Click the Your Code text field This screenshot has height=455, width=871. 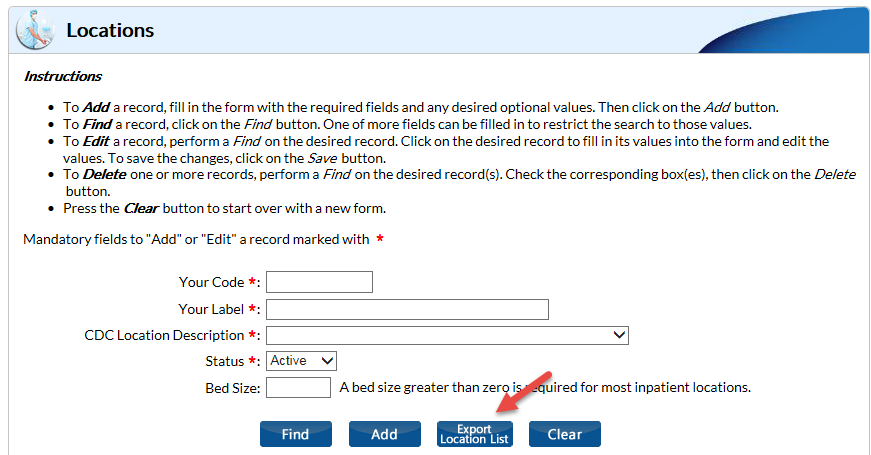319,282
